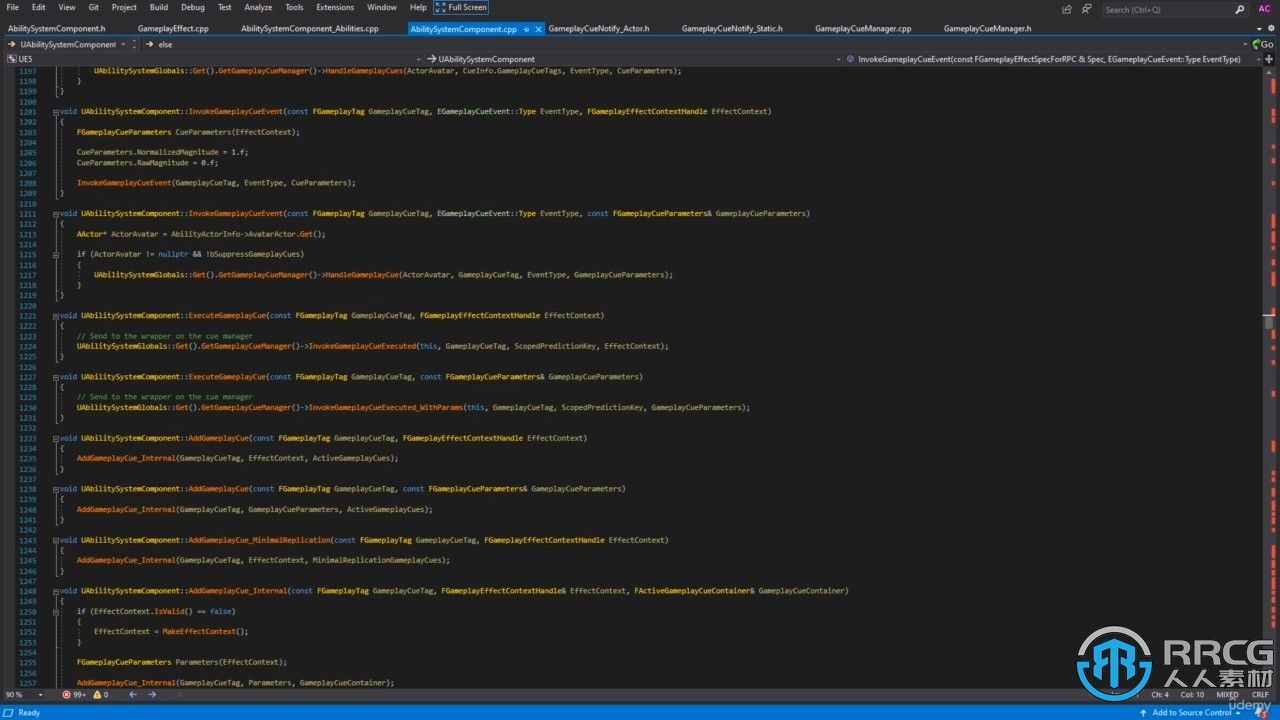Toggle pin on AbilitySystemComponent.cpp tab
The image size is (1280, 720).
(526, 29)
